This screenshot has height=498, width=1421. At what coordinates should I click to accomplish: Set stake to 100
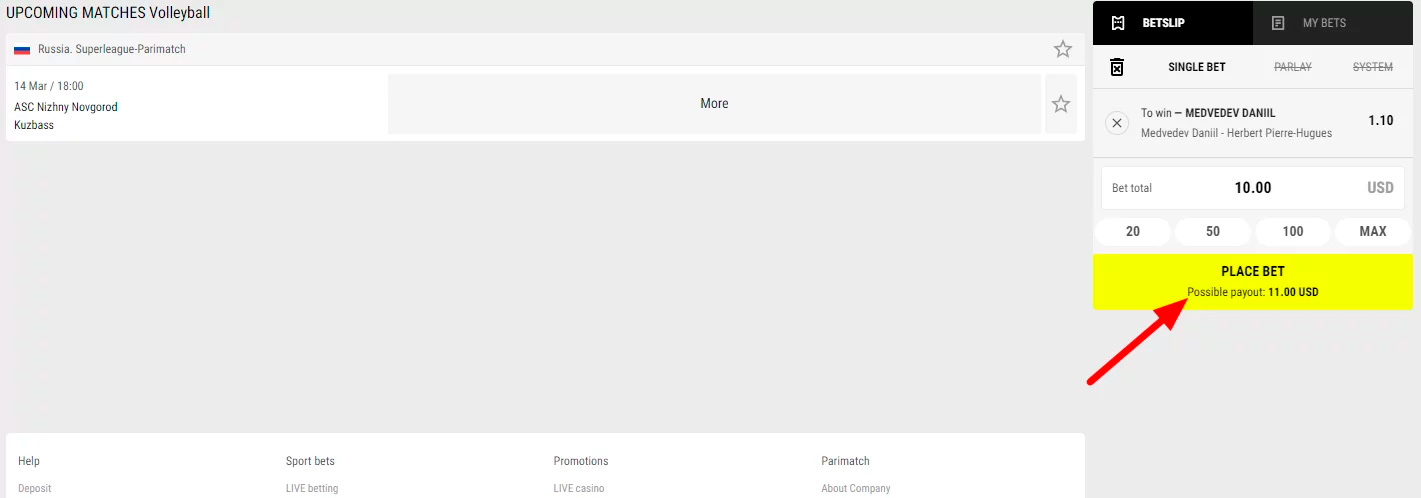[1293, 231]
